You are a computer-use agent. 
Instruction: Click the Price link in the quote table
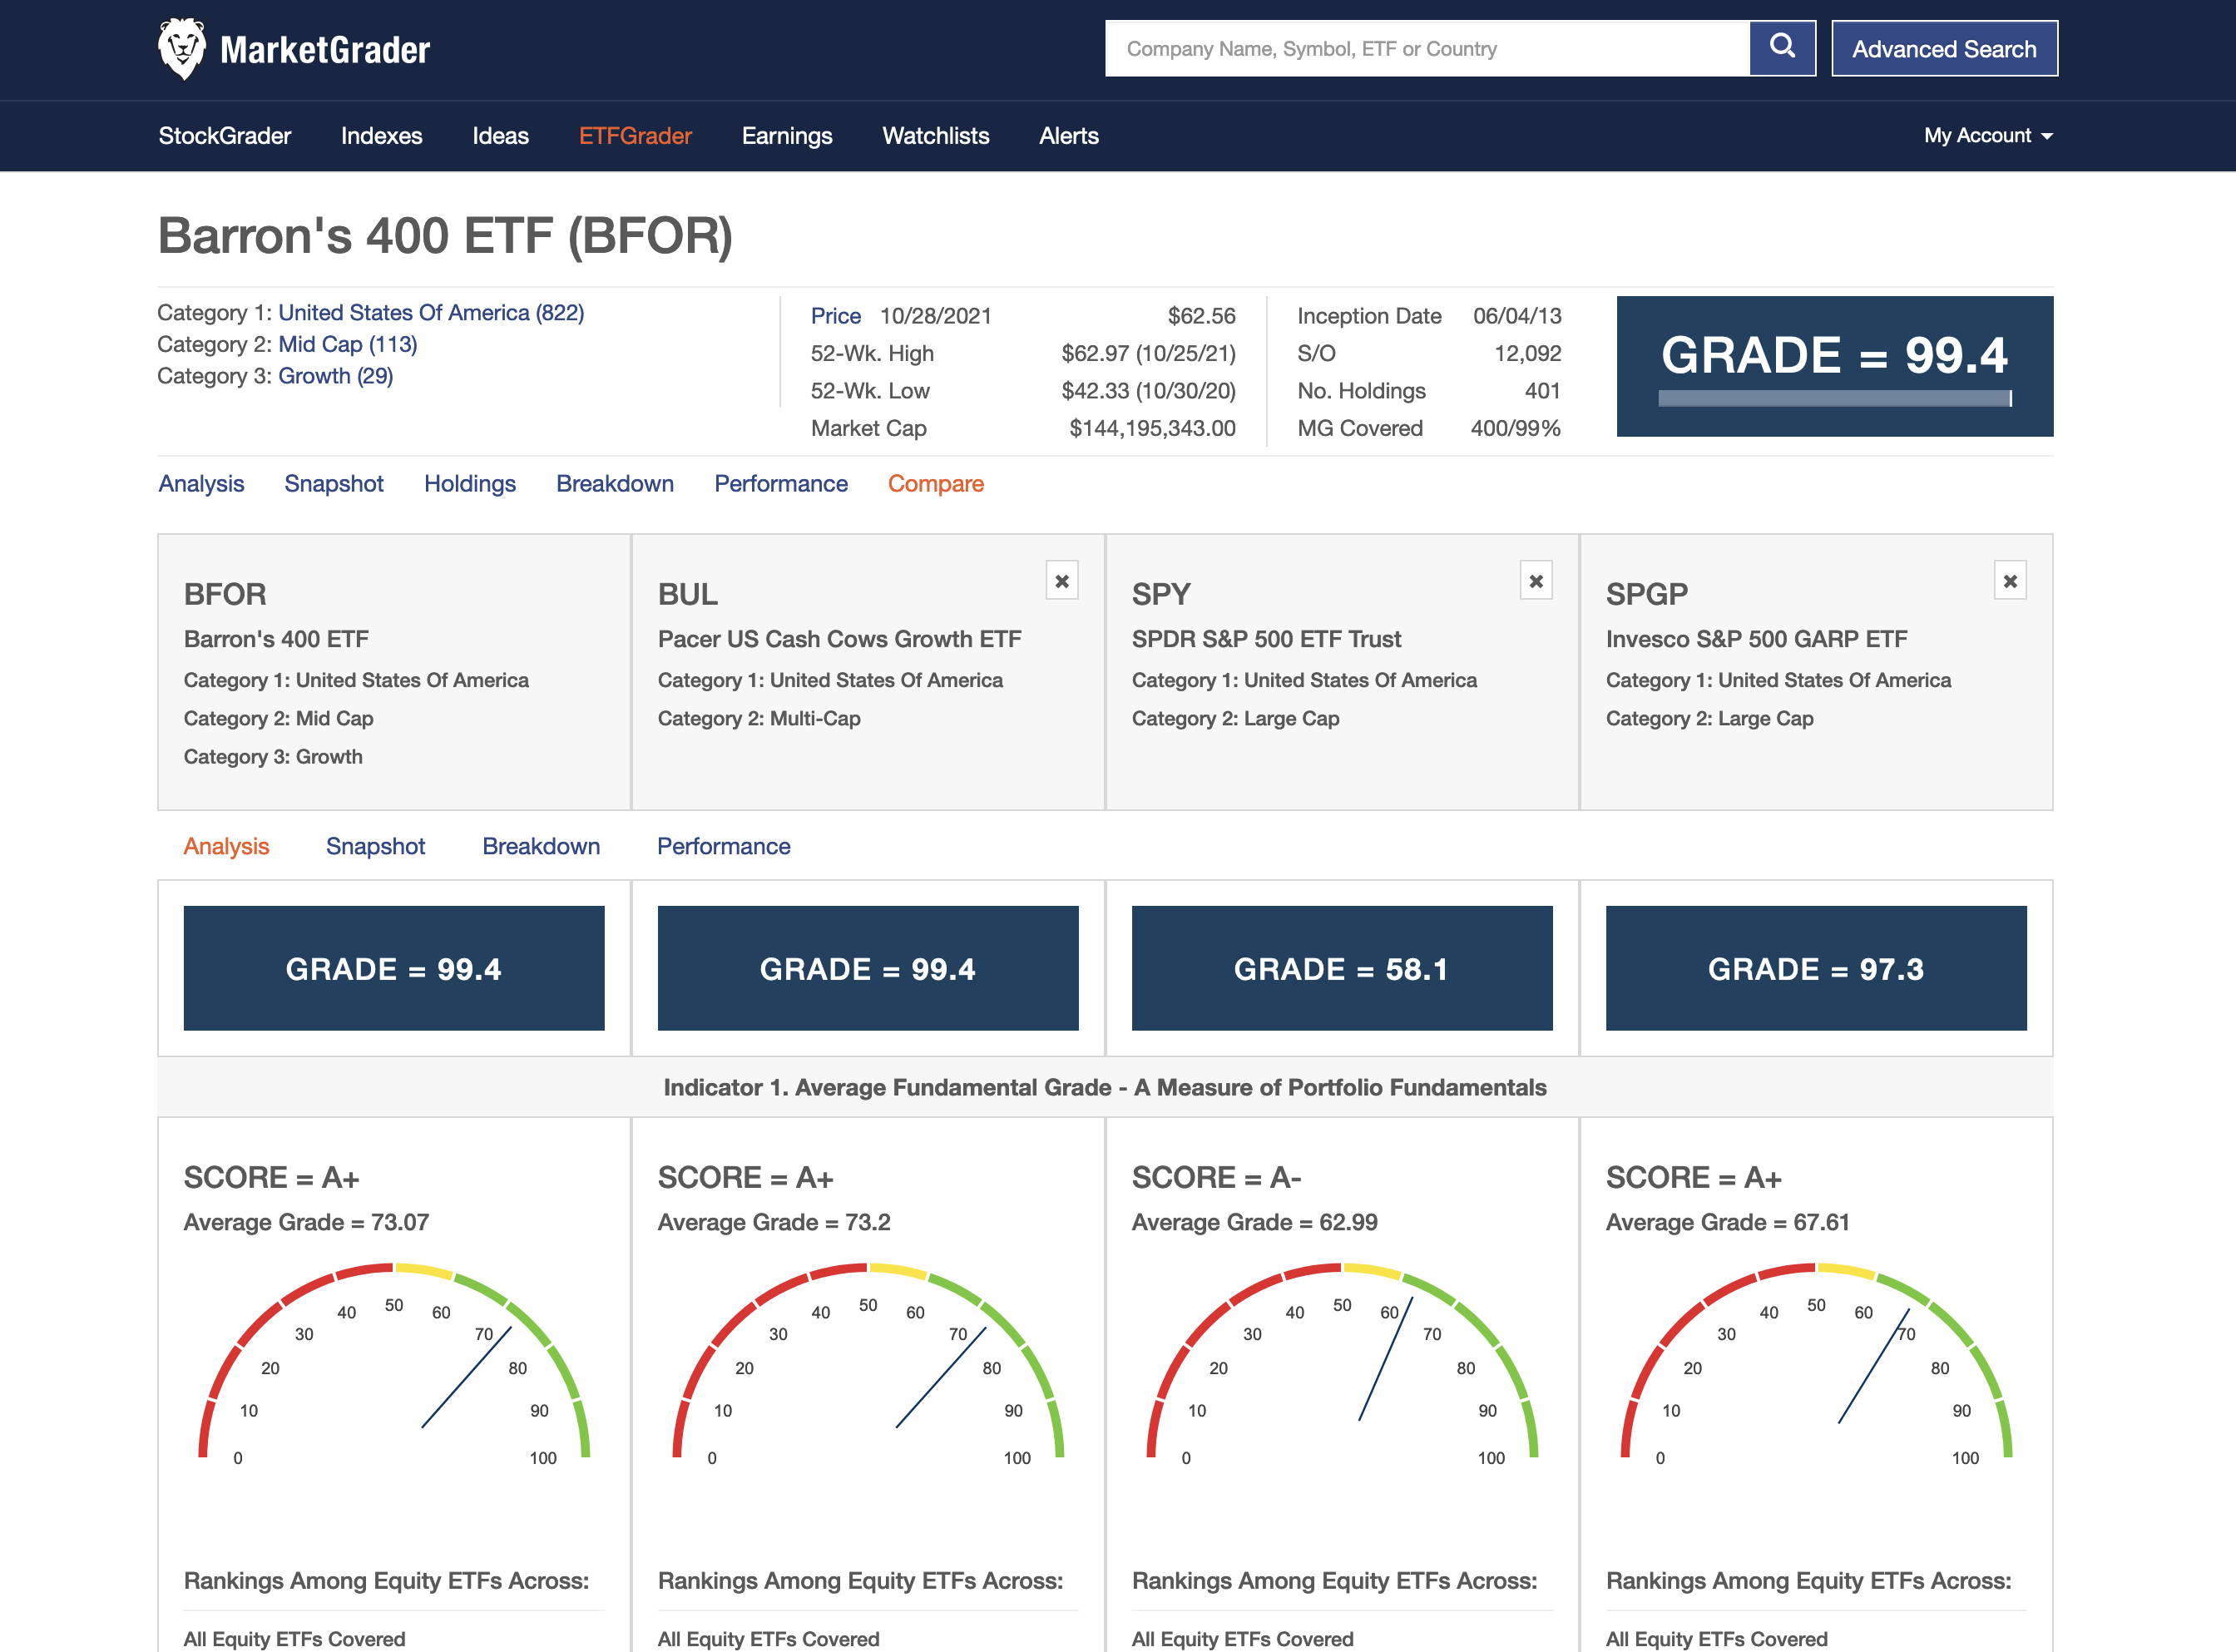[x=835, y=316]
